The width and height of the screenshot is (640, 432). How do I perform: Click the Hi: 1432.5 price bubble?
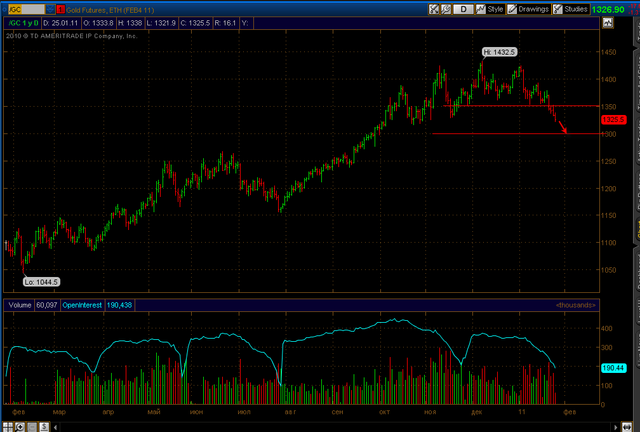(499, 52)
